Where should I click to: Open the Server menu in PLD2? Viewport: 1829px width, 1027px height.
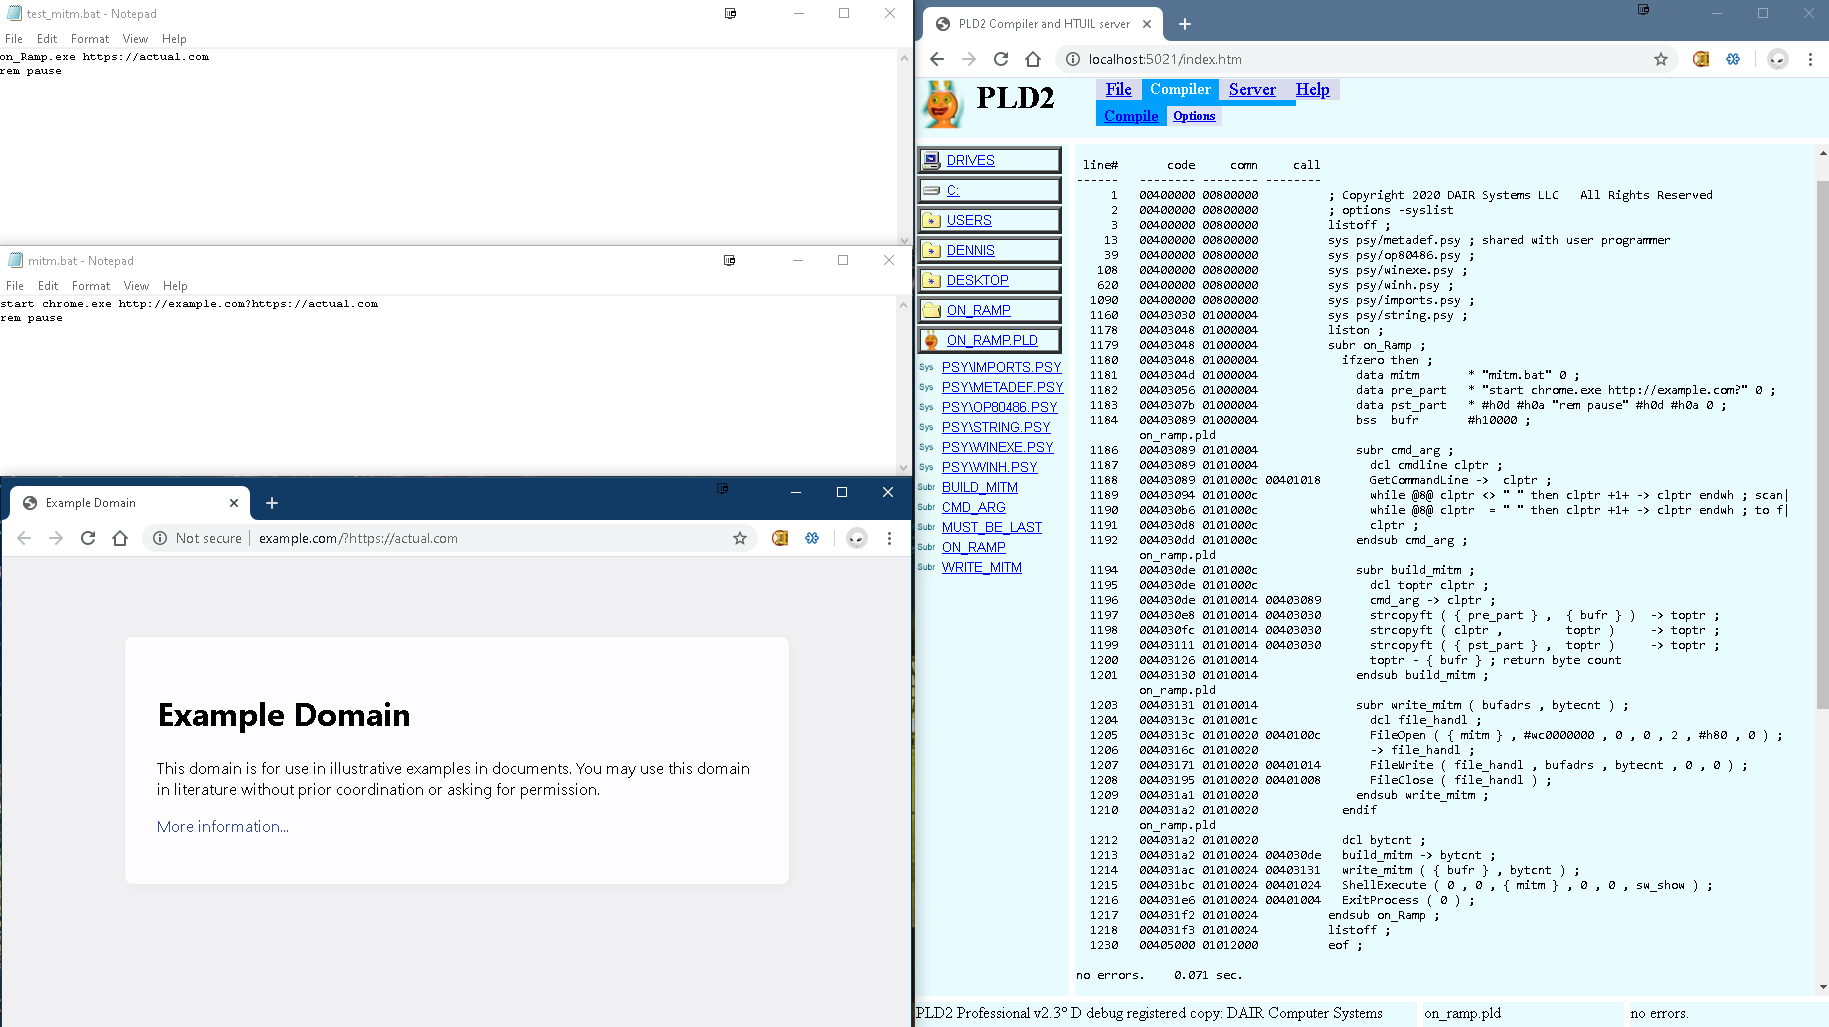coord(1252,89)
